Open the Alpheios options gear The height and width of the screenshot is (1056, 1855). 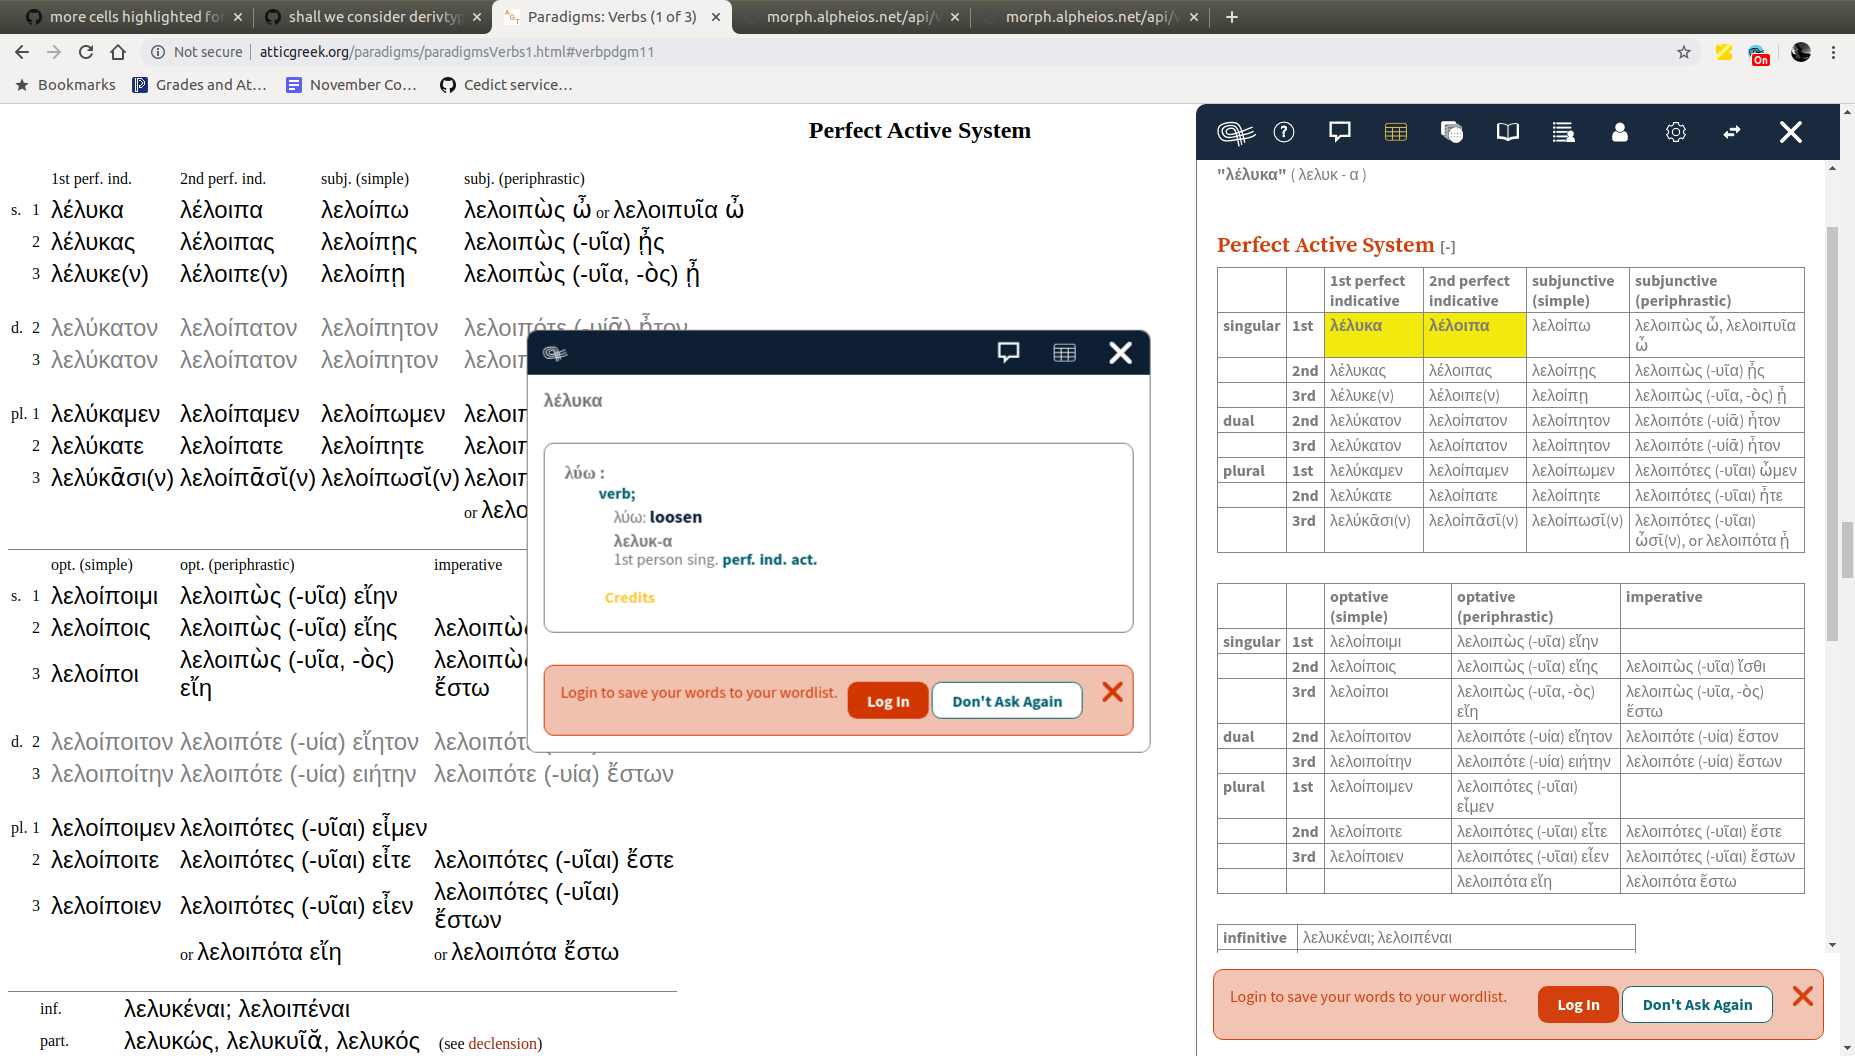click(1677, 131)
